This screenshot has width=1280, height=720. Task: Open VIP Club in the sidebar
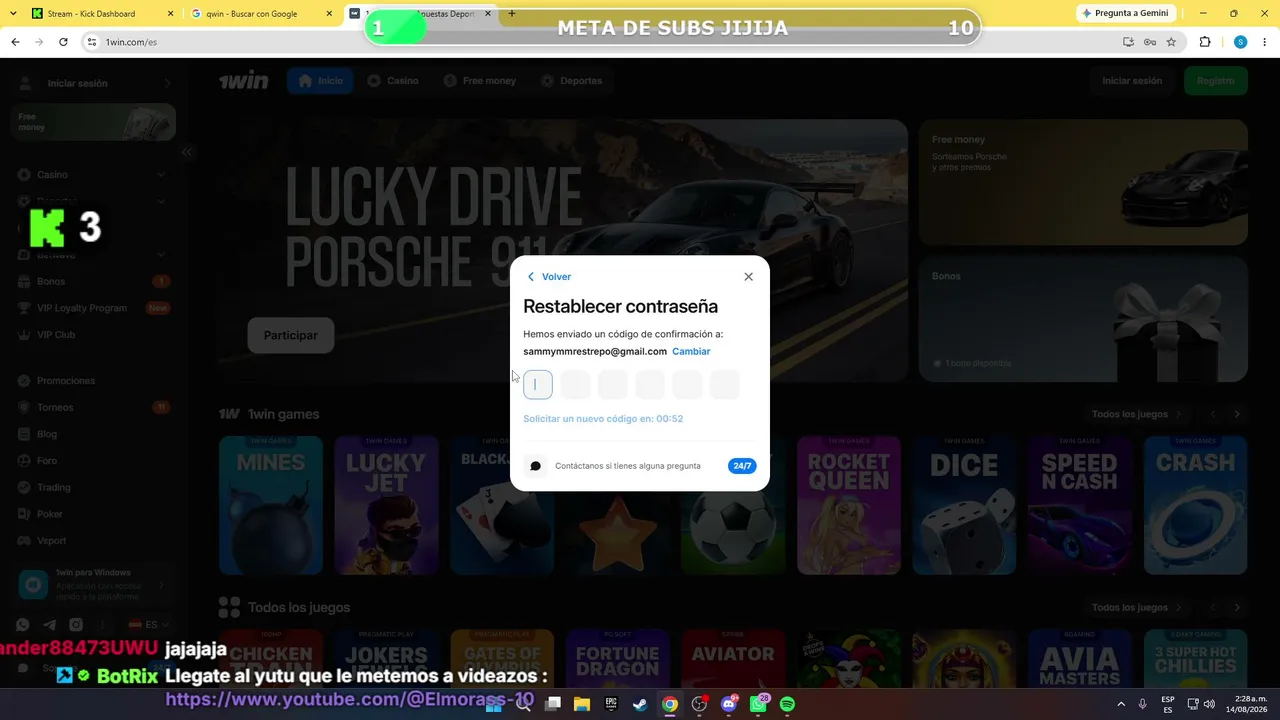92,335
